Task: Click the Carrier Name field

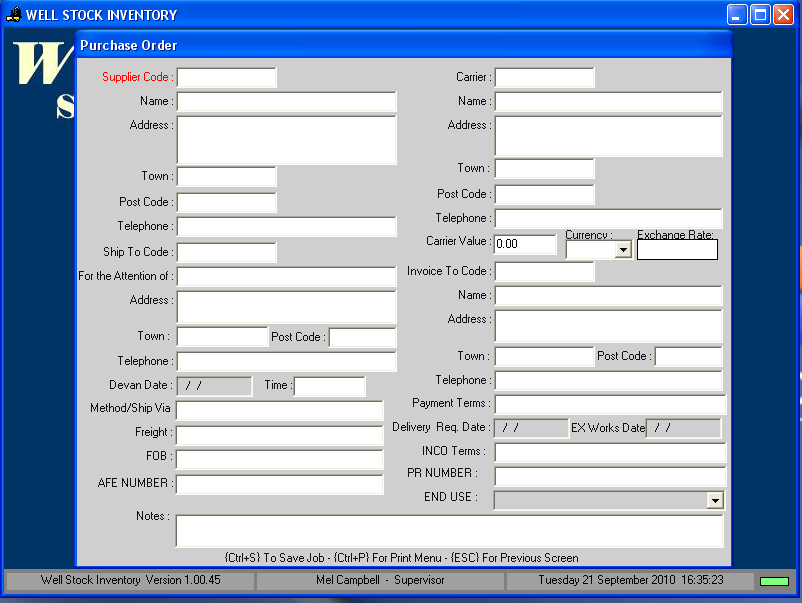Action: pyautogui.click(x=609, y=102)
